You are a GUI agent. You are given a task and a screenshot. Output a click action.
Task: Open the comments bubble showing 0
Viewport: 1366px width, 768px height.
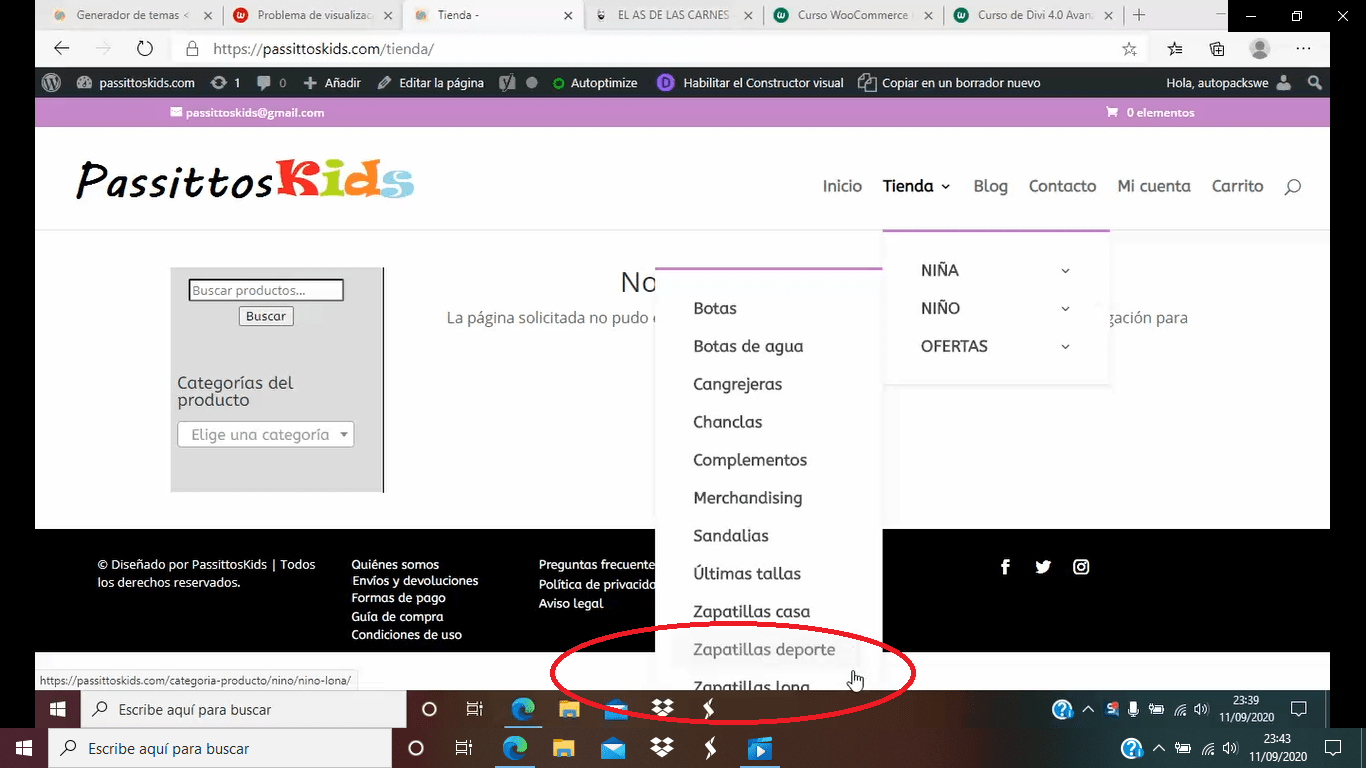pyautogui.click(x=271, y=83)
